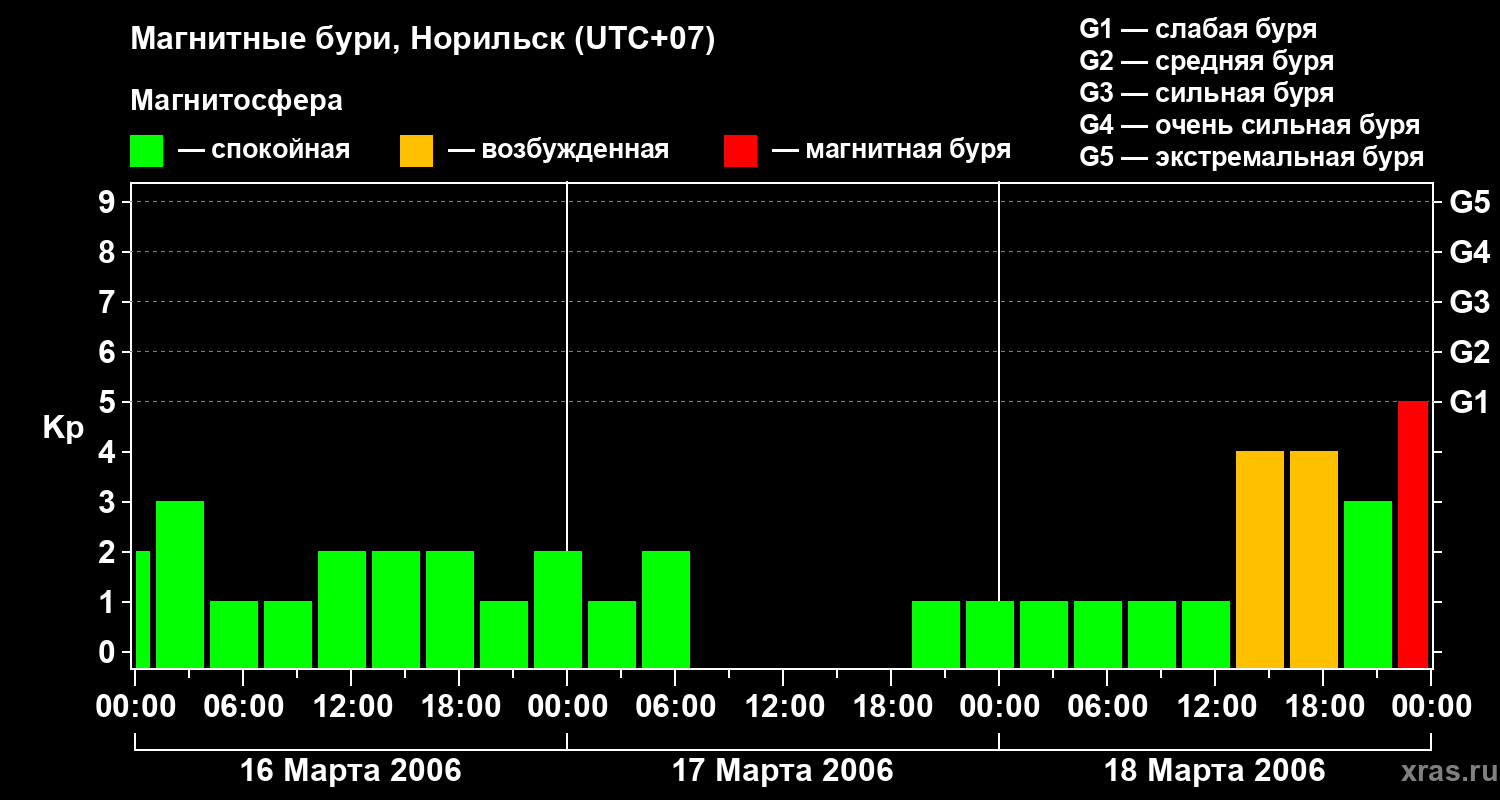Click the green 'спокойная' legend swatch
Viewport: 1500px width, 800px height.
[x=146, y=151]
